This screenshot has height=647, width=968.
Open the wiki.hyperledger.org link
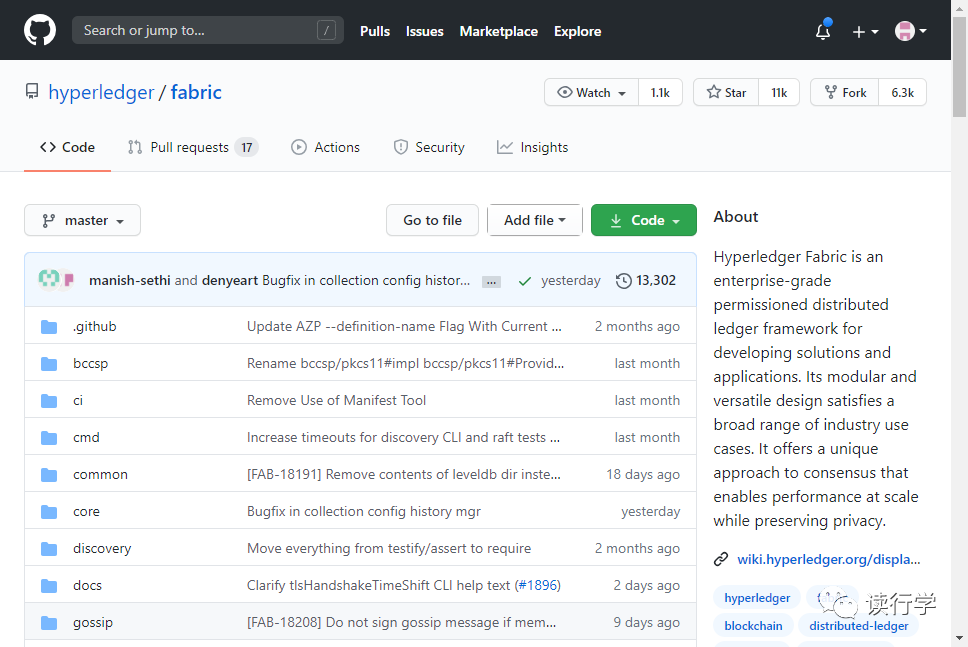click(x=828, y=559)
